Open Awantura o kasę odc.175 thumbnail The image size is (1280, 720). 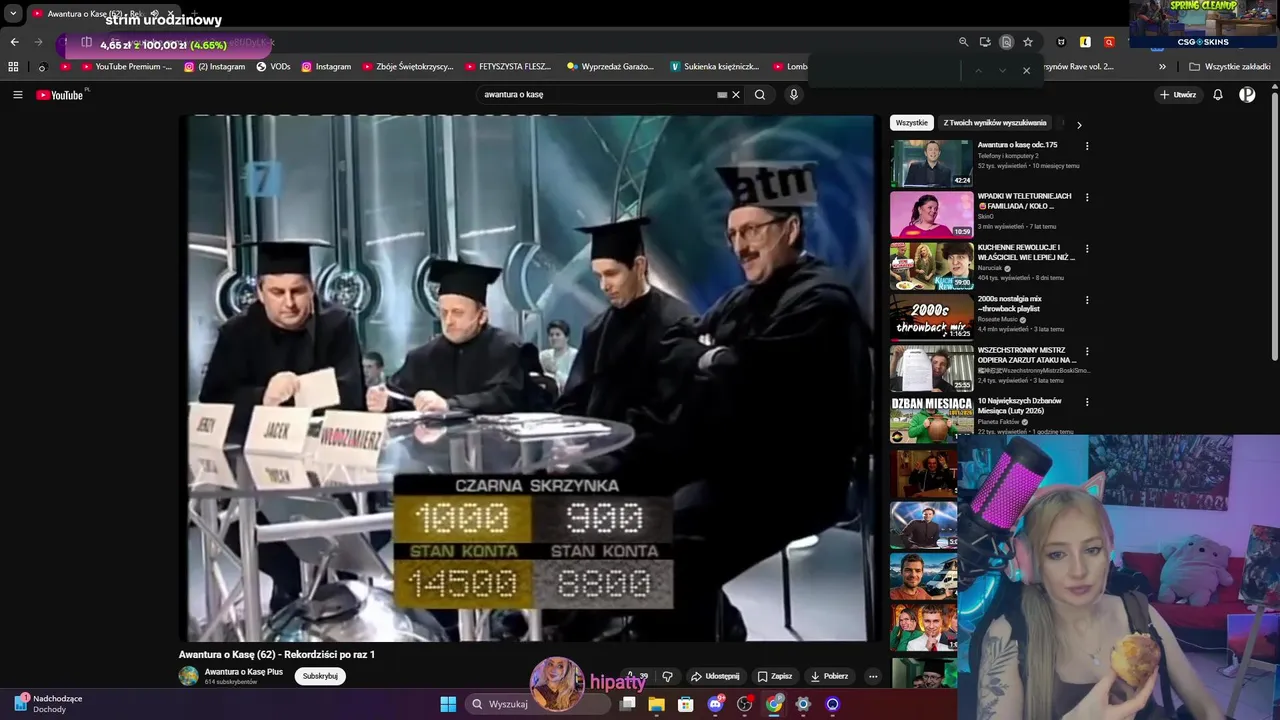[x=931, y=163]
